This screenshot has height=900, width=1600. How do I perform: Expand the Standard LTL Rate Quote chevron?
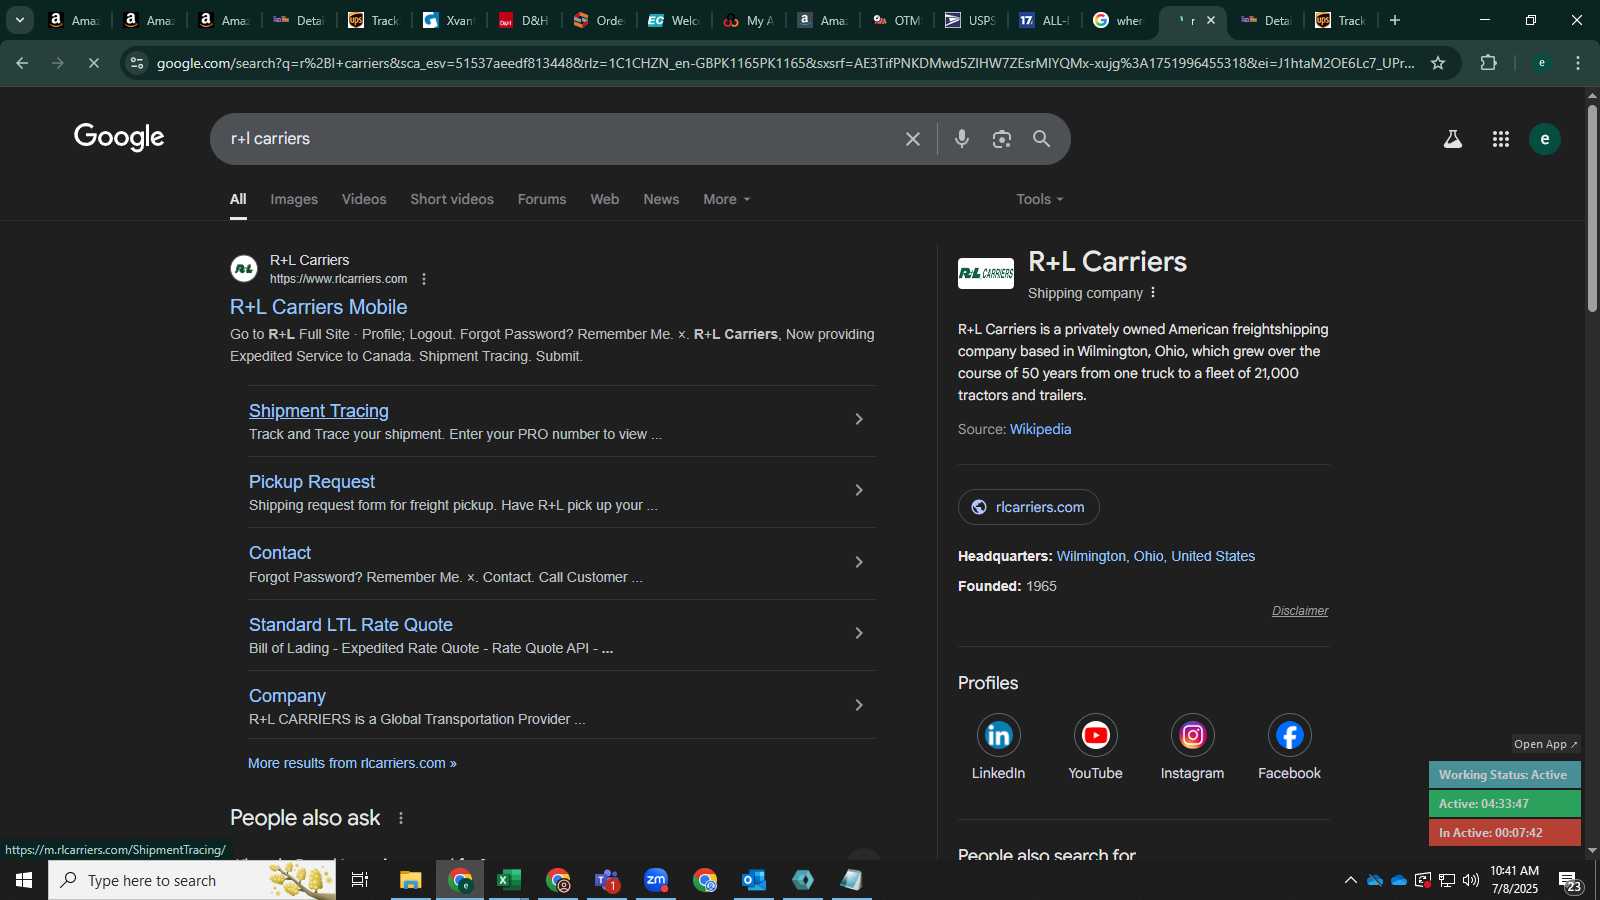[859, 633]
